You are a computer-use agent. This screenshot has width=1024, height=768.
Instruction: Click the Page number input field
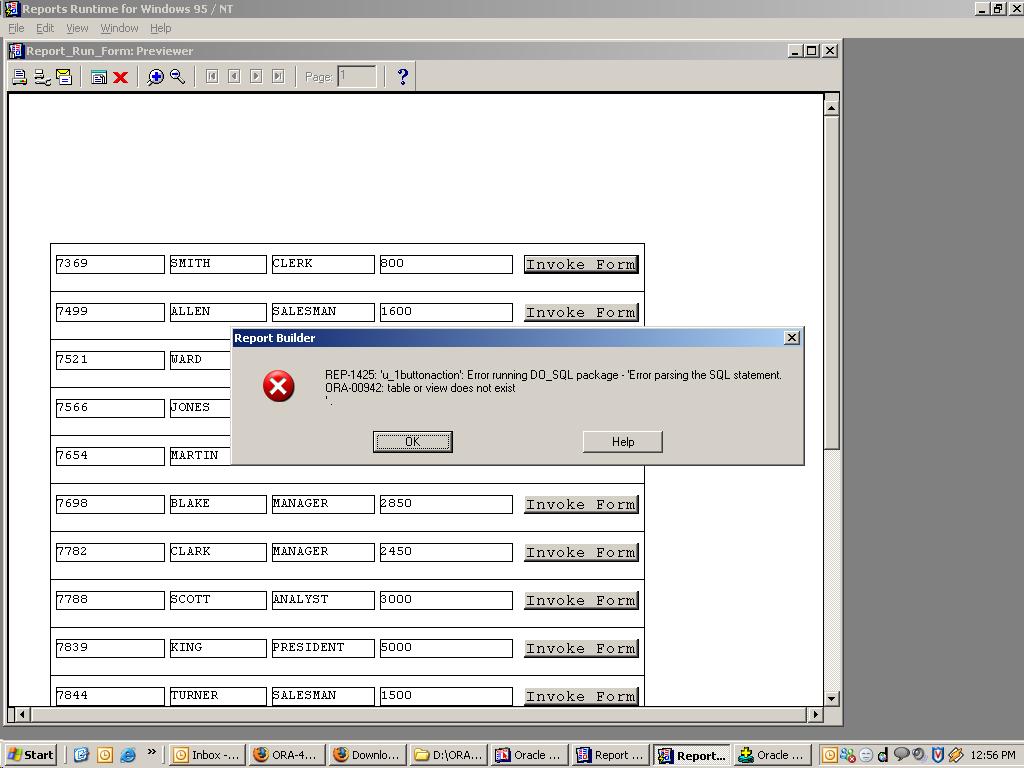tap(357, 77)
